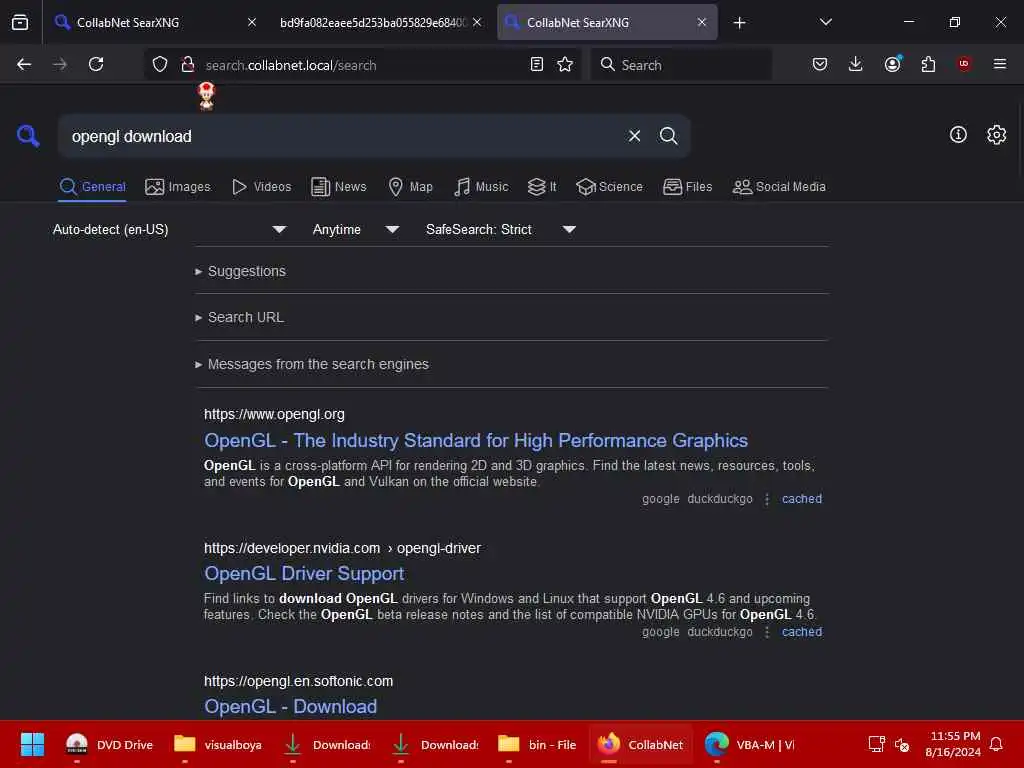Click the SearXNG magnifier logo
The height and width of the screenshot is (768, 1024).
28,136
